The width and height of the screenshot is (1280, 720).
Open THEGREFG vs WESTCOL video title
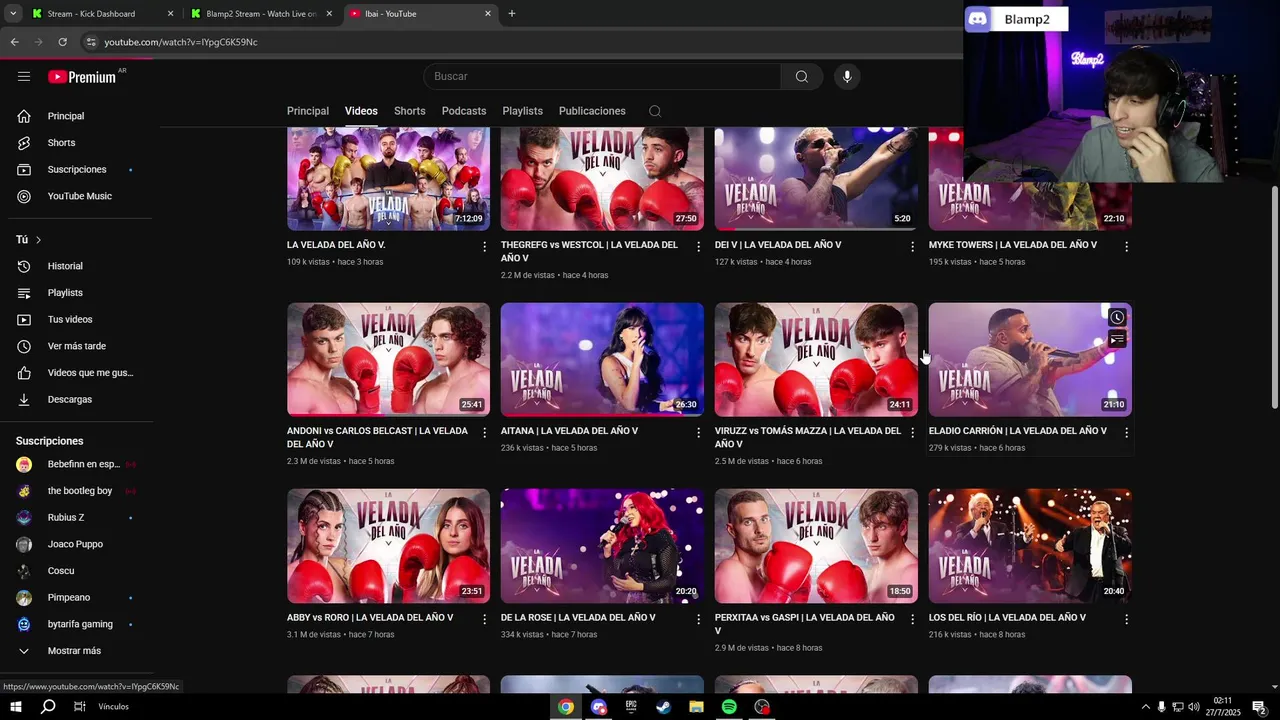[x=589, y=251]
